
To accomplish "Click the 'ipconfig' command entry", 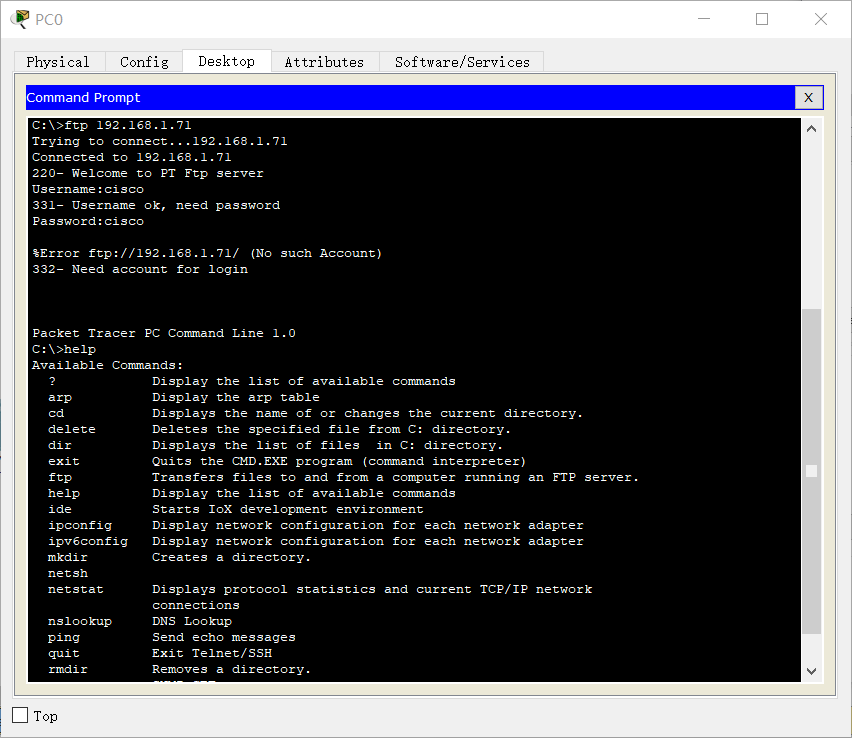I will point(80,526).
